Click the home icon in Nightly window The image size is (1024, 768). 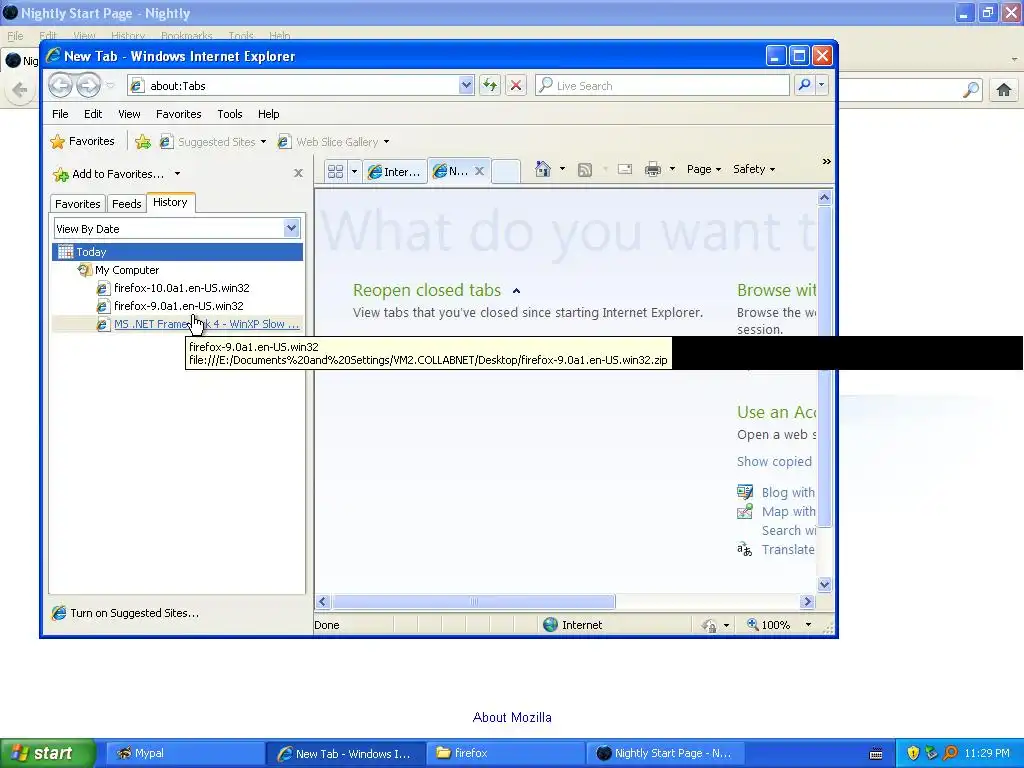1004,89
